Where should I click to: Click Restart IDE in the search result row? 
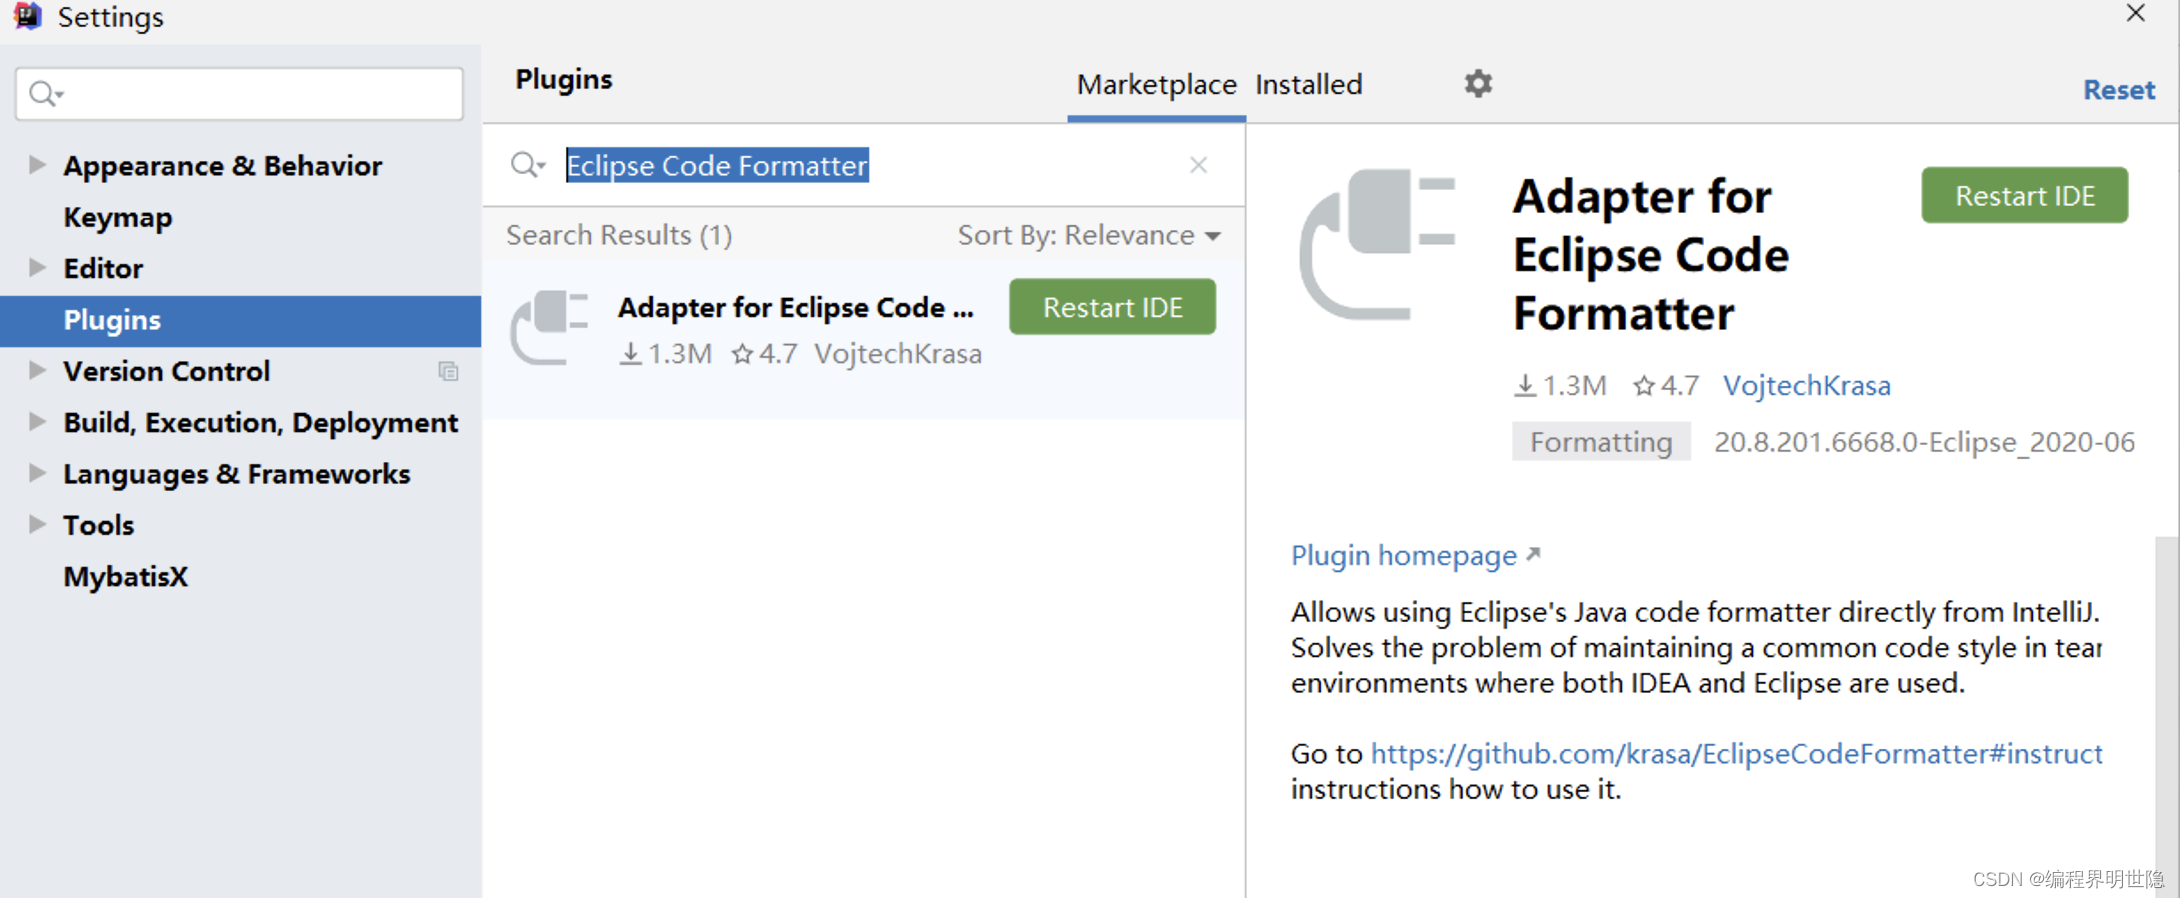coord(1112,307)
